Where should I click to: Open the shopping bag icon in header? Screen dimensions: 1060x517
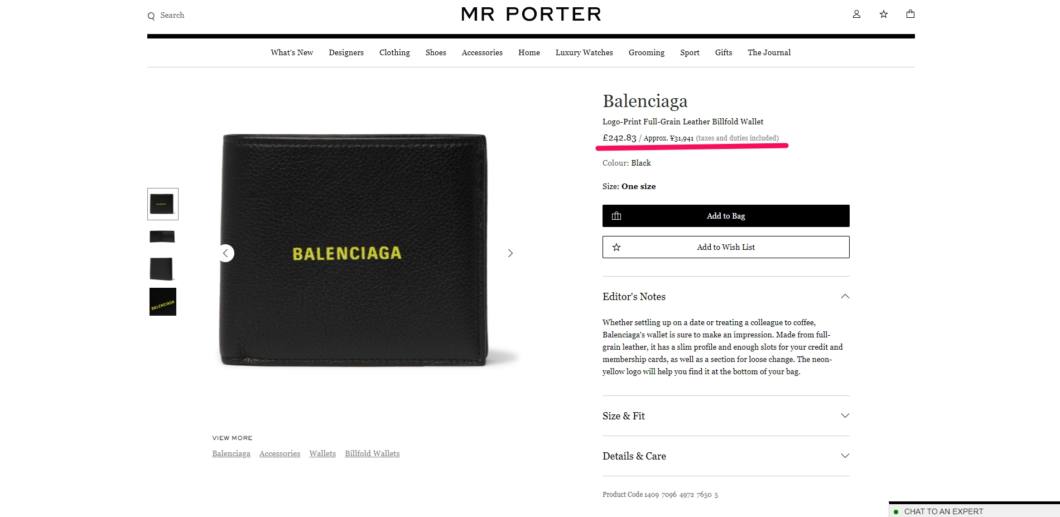coord(910,14)
